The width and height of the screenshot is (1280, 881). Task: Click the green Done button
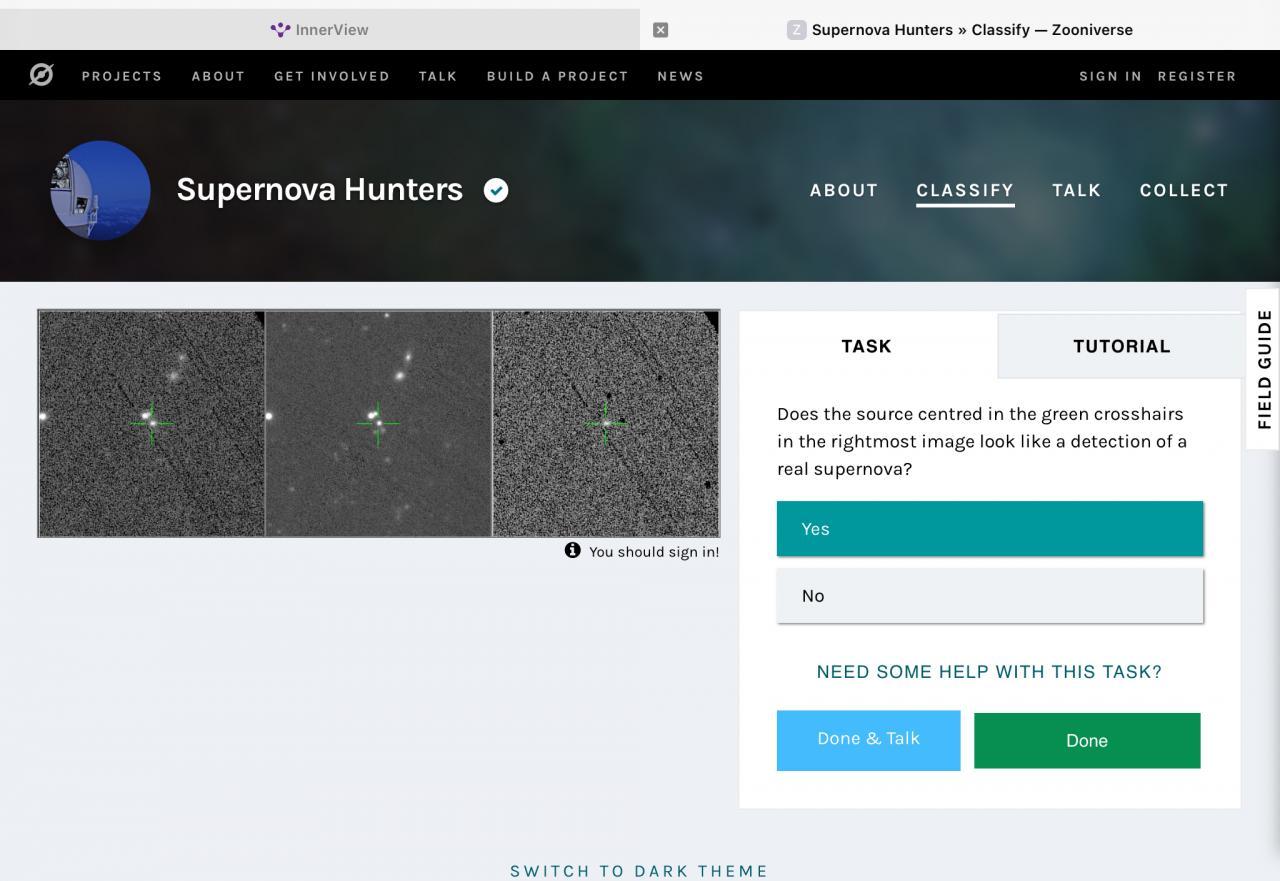[x=1087, y=741]
